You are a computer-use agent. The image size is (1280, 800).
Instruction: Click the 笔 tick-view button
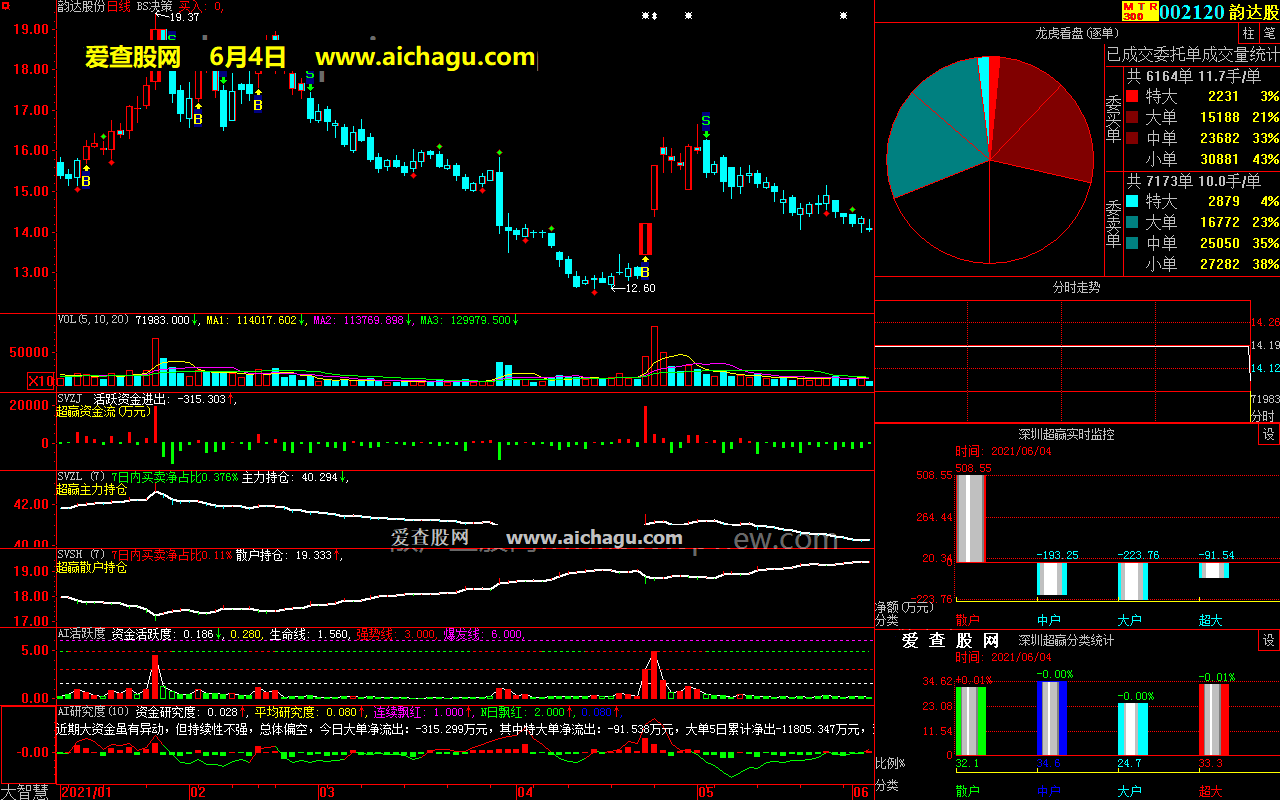1270,33
